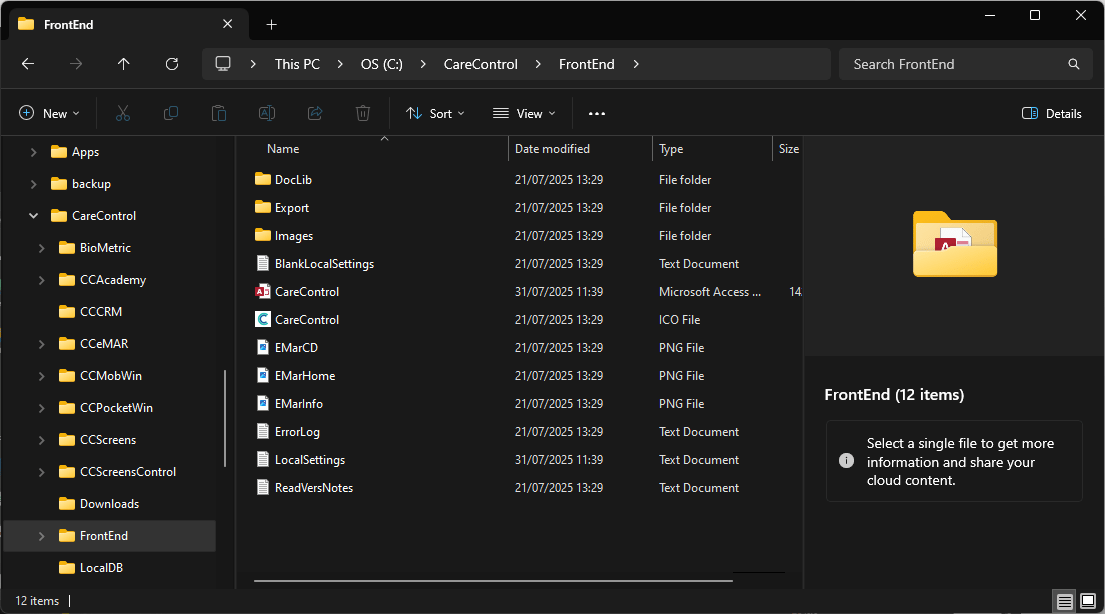Image resolution: width=1105 pixels, height=614 pixels.
Task: Select CCCRM folder in the tree
Action: [x=101, y=312]
